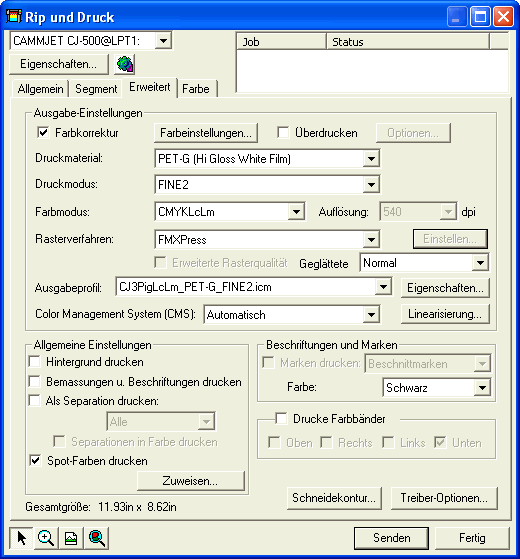Select the arrow pointer tool
520x559 pixels.
coord(21,538)
